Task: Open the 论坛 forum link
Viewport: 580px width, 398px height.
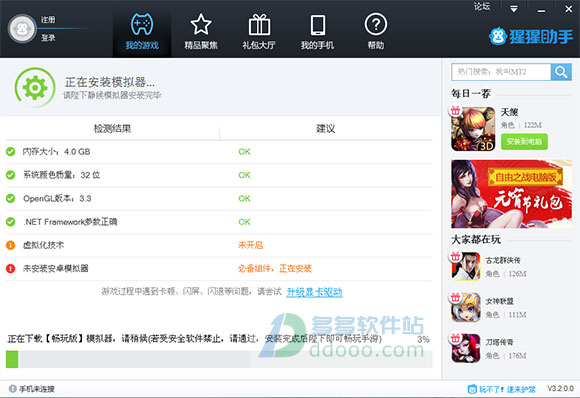Action: (482, 7)
